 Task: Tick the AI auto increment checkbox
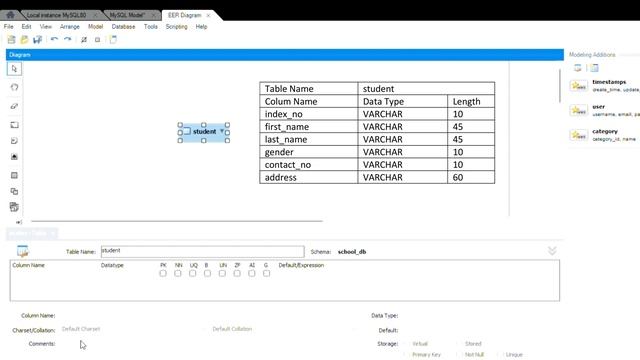[x=251, y=273]
